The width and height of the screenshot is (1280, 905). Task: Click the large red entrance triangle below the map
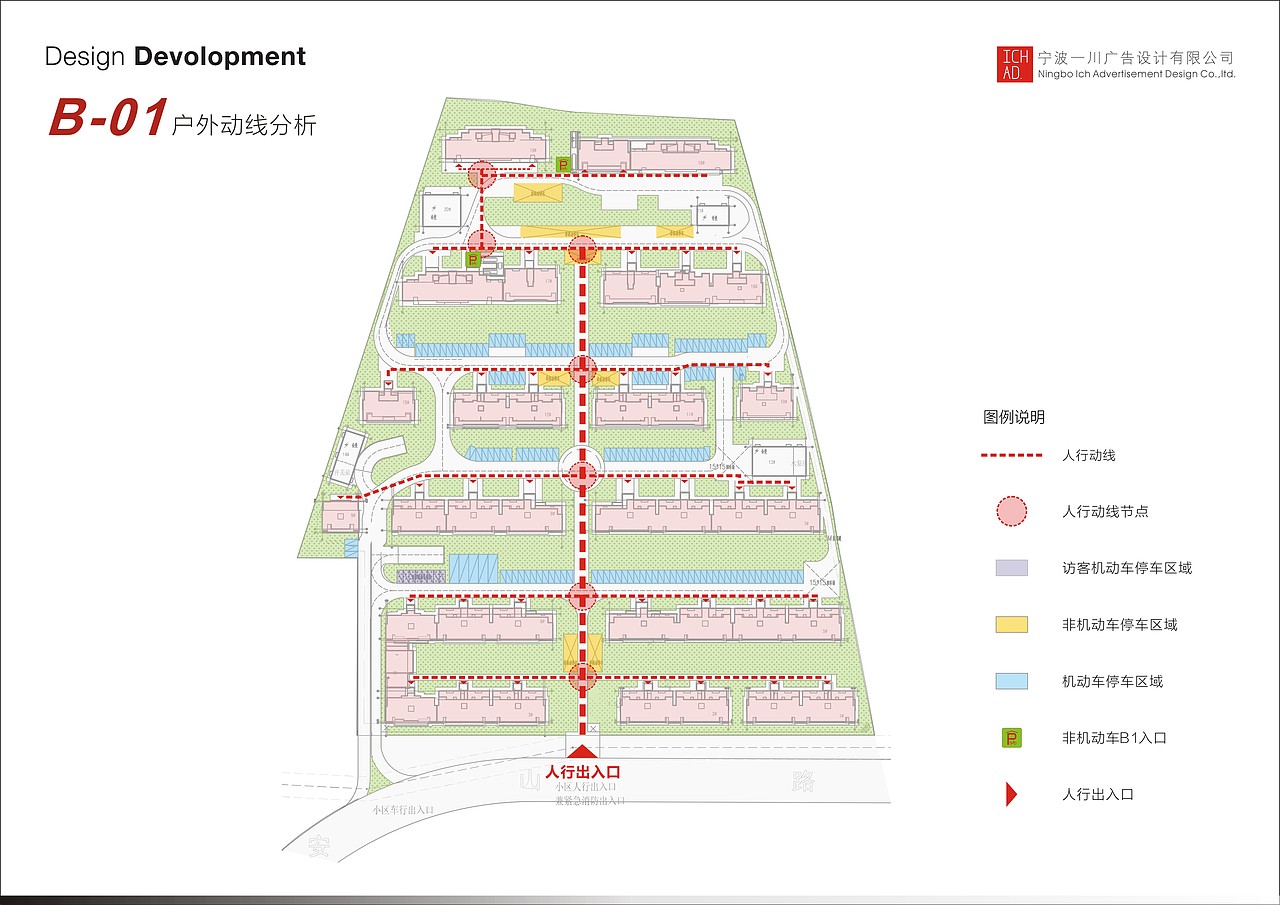[583, 749]
